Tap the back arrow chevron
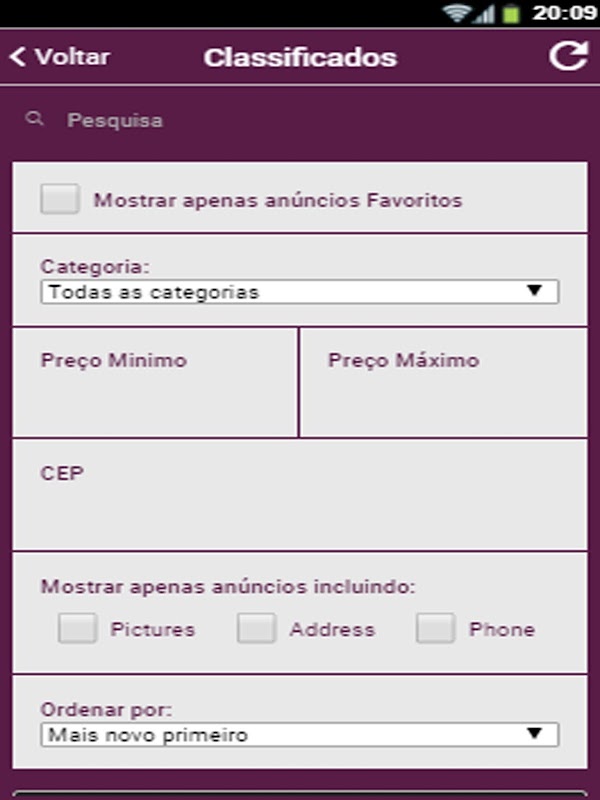The width and height of the screenshot is (600, 800). (x=17, y=57)
